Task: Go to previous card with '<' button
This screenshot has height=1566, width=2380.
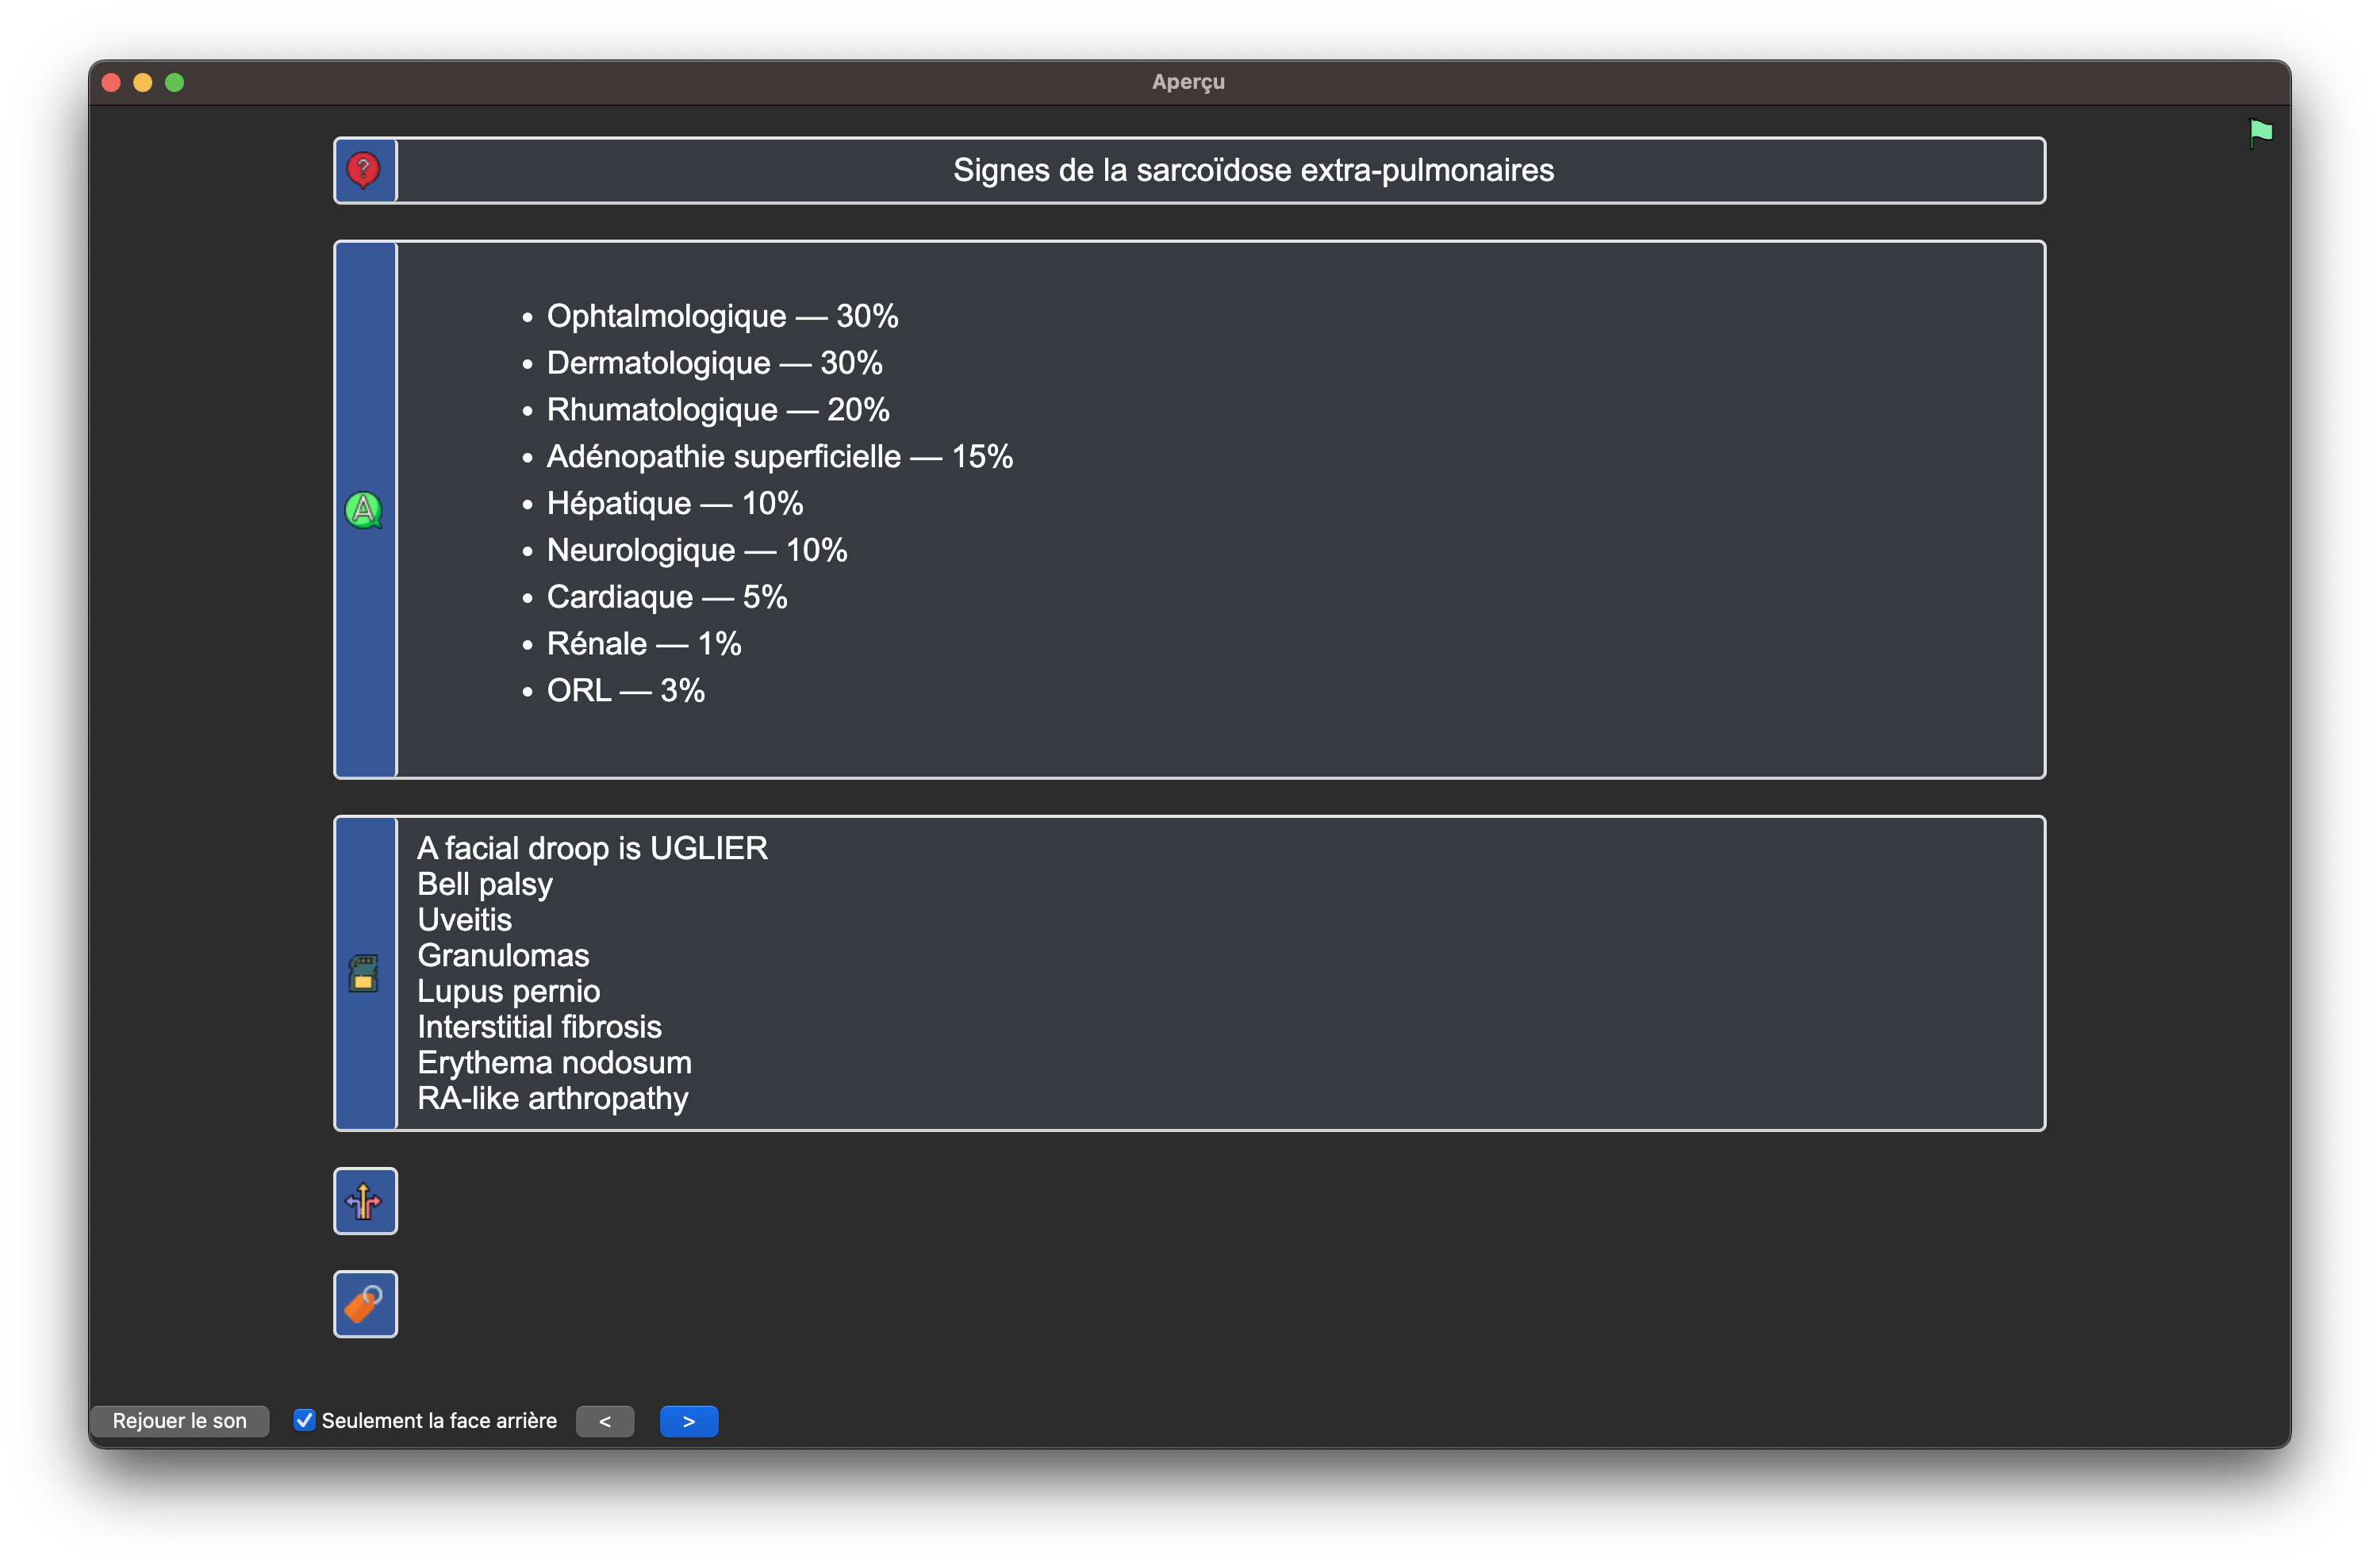Action: point(605,1421)
